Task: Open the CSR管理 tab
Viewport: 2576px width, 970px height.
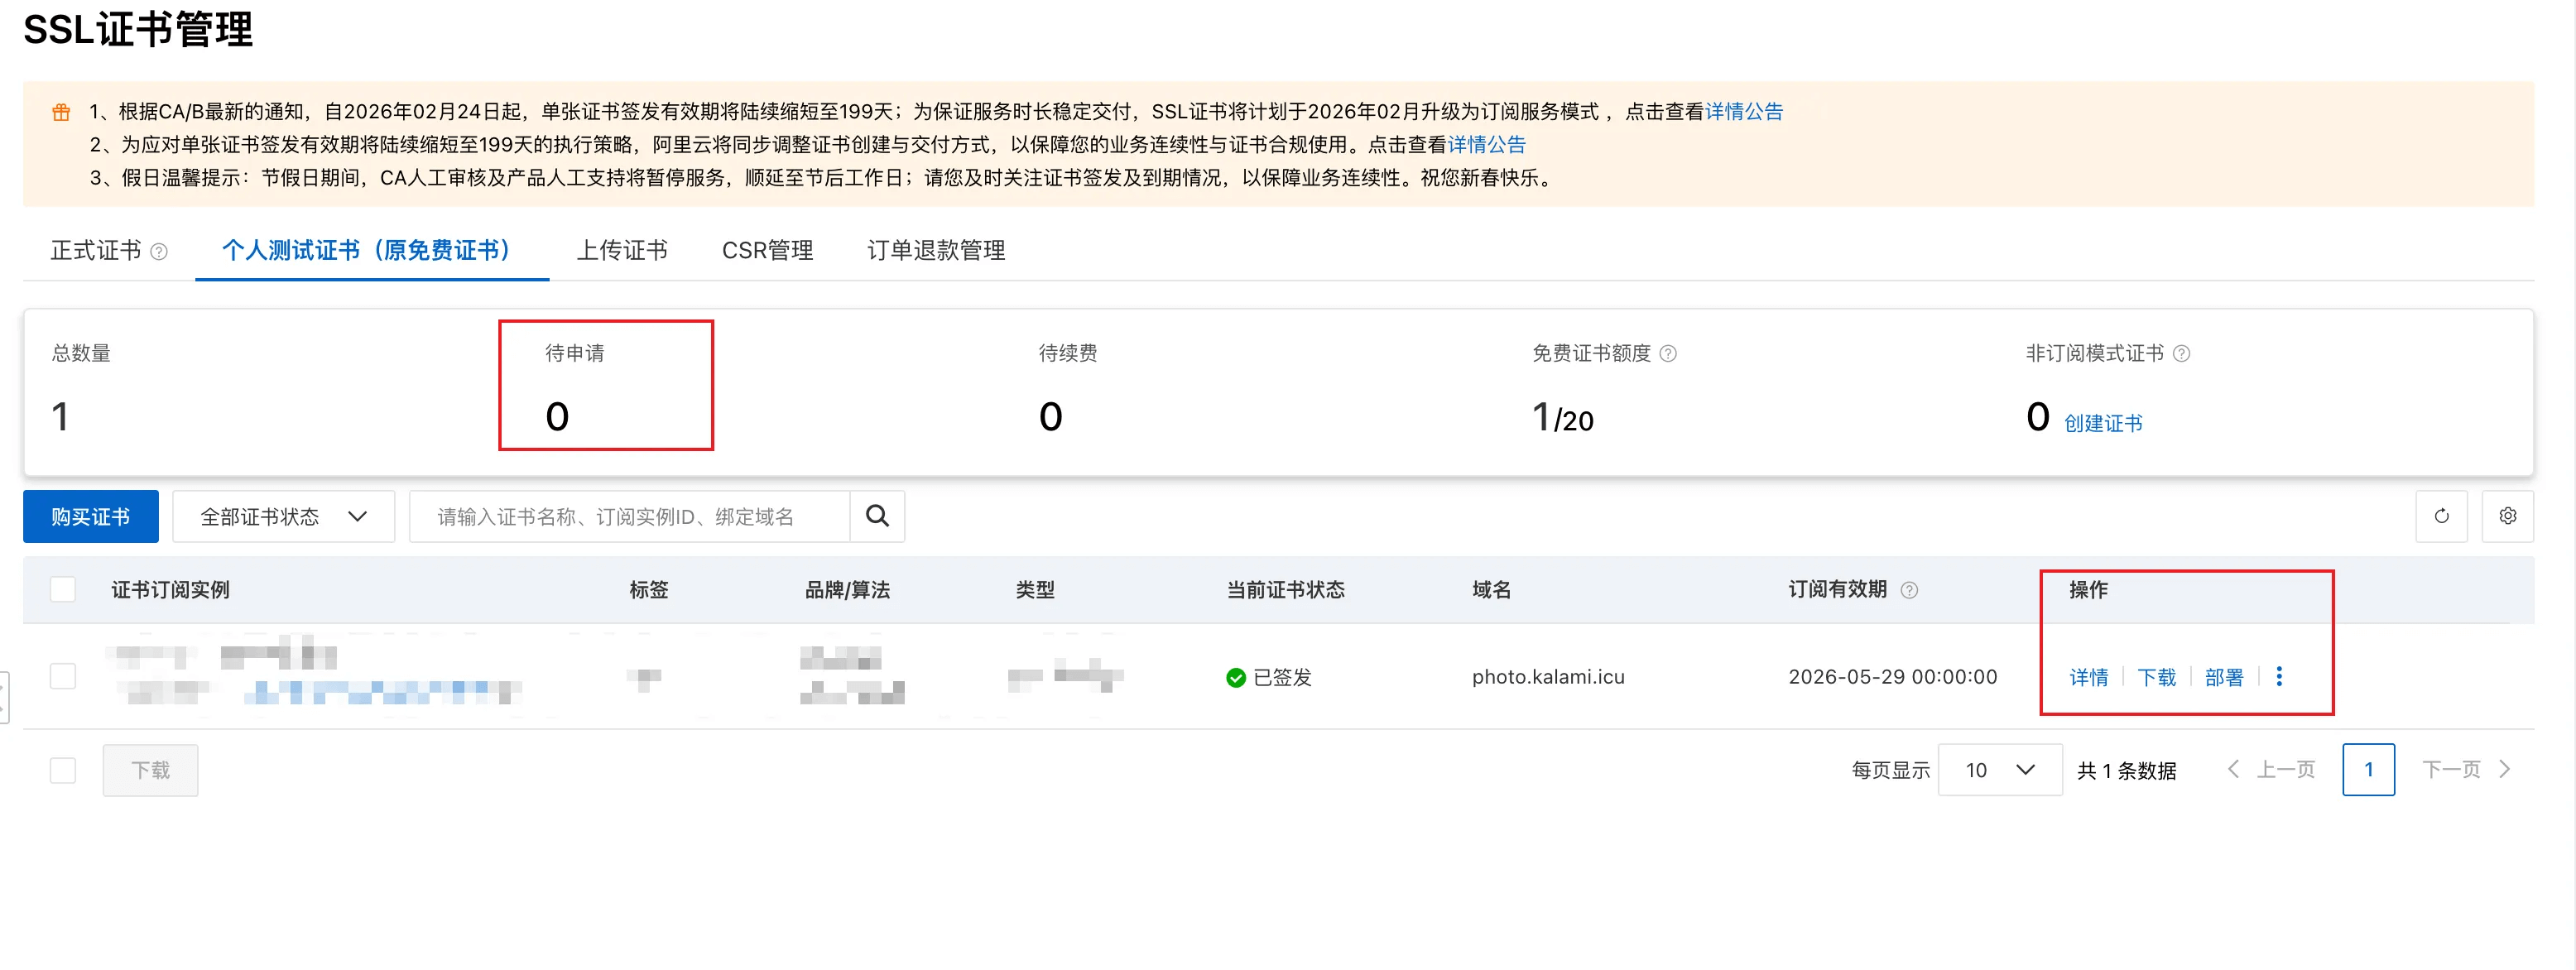Action: [x=767, y=250]
